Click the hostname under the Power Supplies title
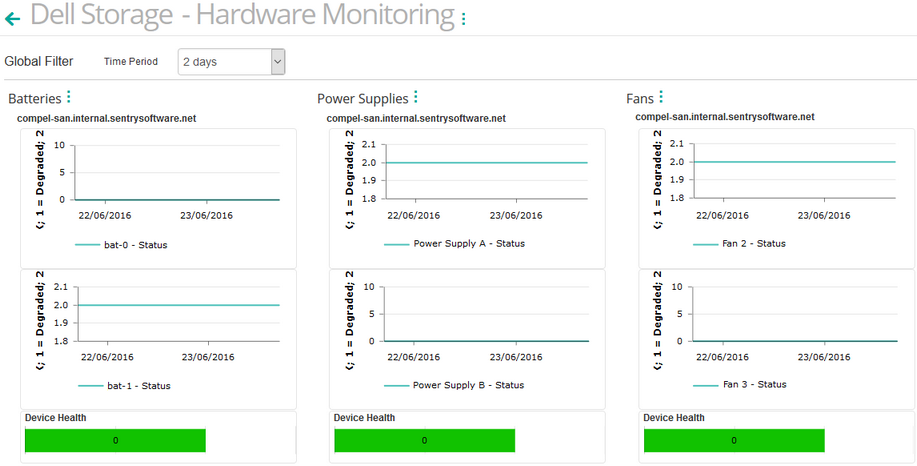This screenshot has width=917, height=466. click(x=416, y=119)
